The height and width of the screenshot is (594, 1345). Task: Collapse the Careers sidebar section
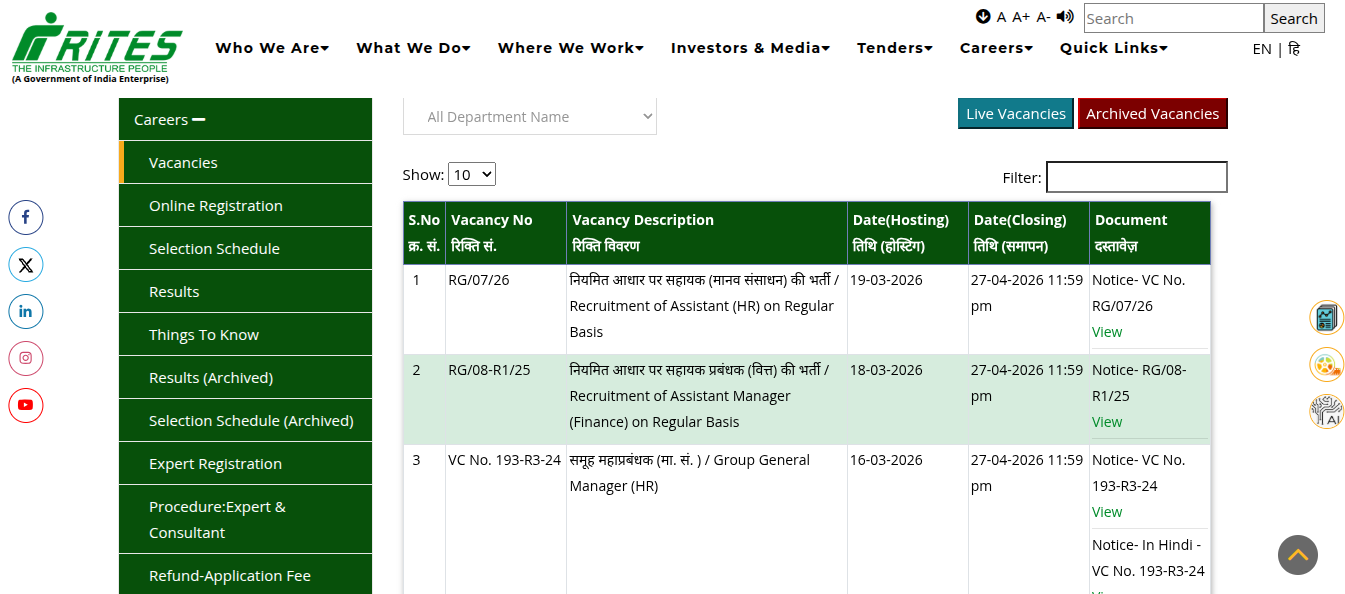coord(199,120)
